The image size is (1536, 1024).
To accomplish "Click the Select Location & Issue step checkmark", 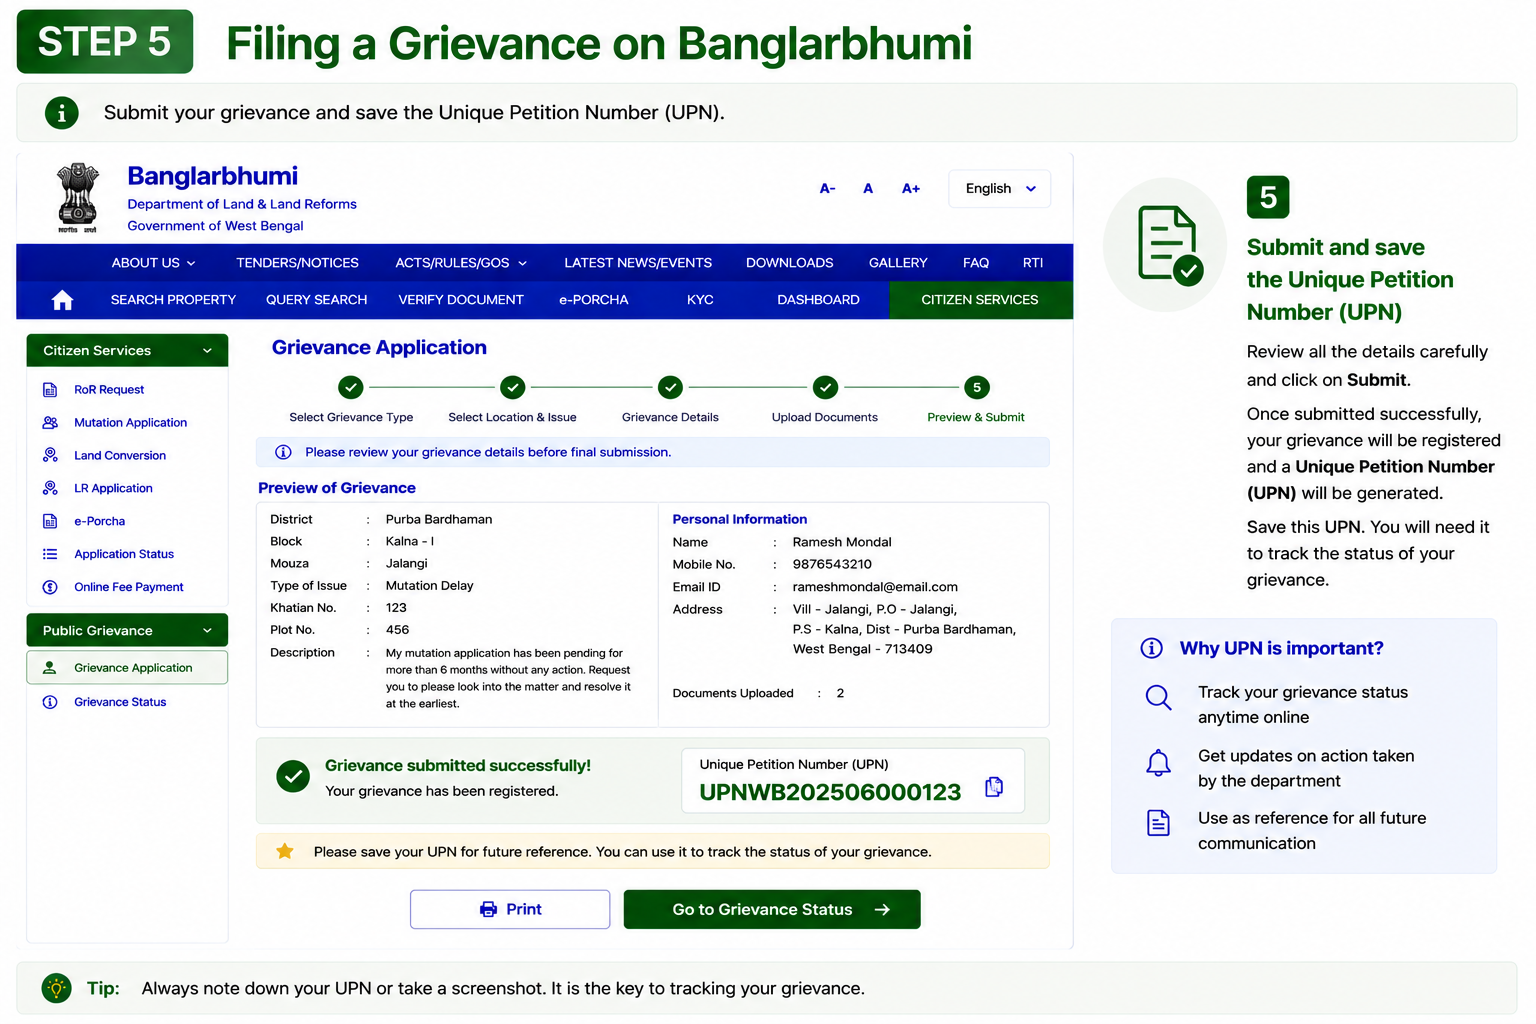I will pos(513,387).
